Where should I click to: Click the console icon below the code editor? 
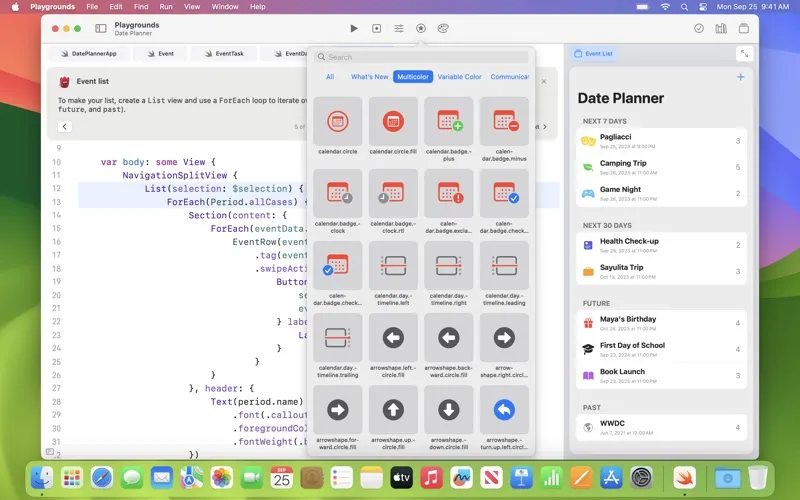pyautogui.click(x=49, y=452)
